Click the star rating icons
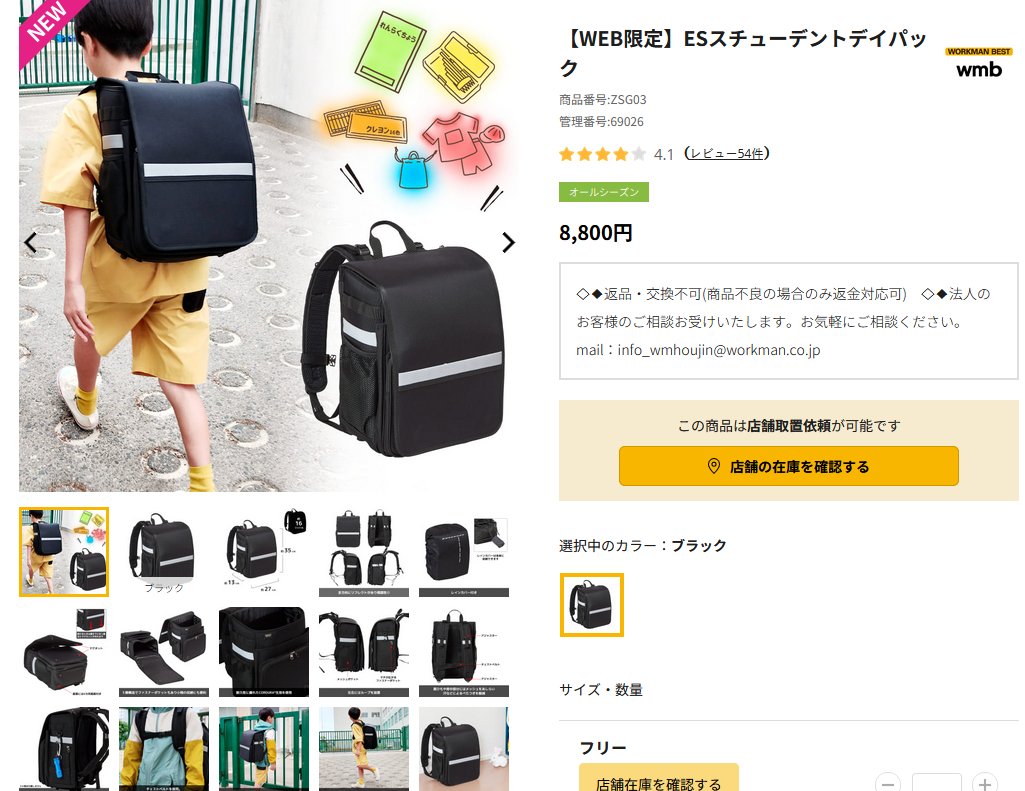 602,154
